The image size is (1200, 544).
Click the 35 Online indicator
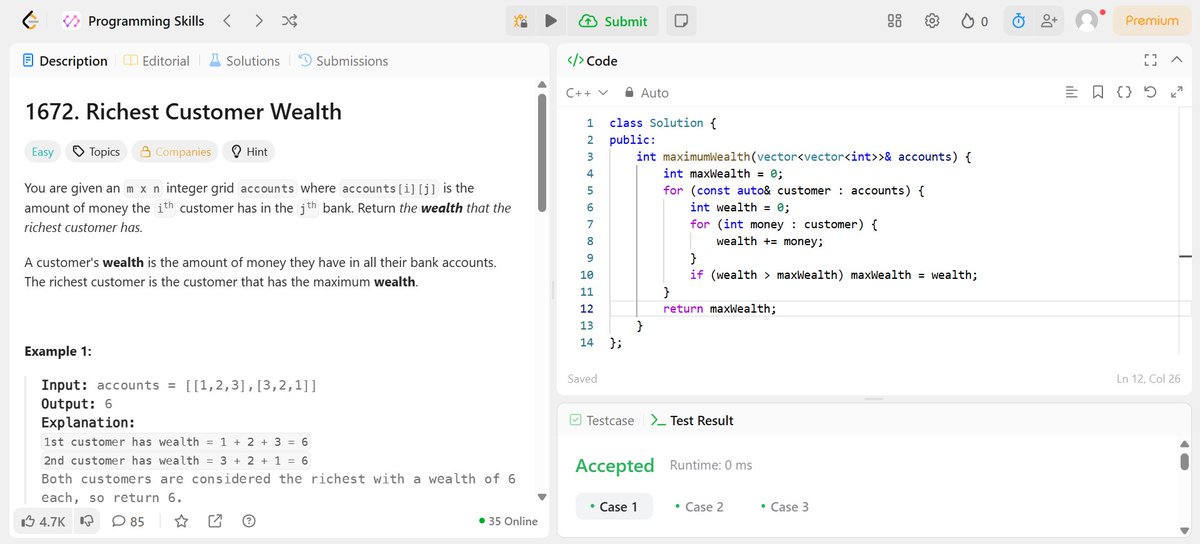pyautogui.click(x=508, y=521)
